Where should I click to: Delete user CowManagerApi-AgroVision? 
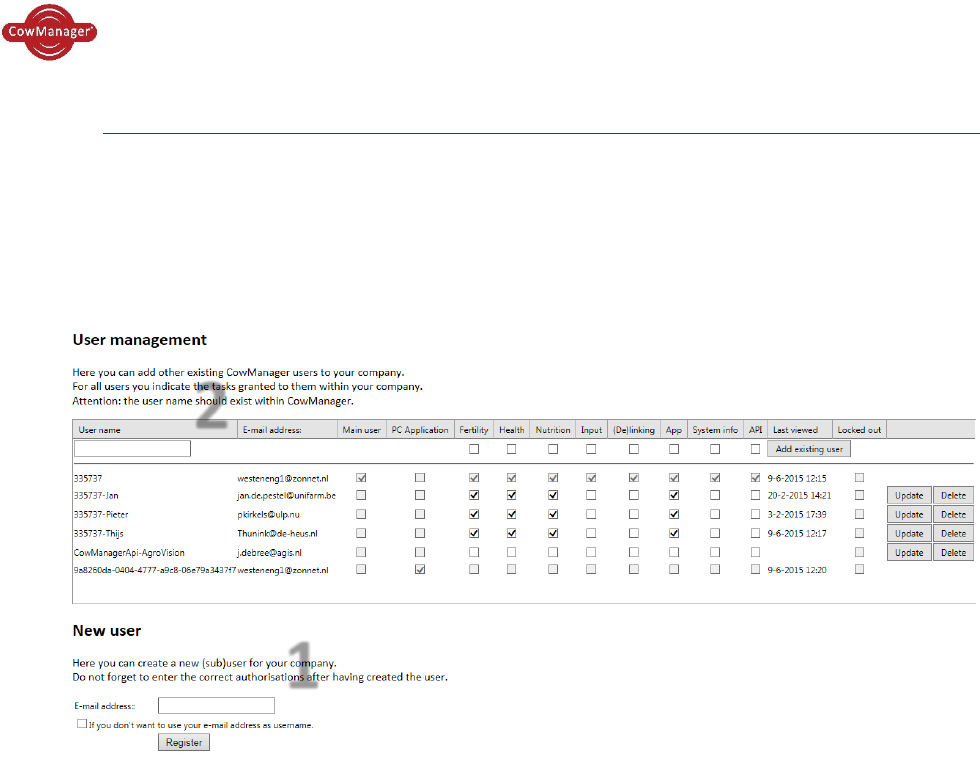pyautogui.click(x=953, y=553)
